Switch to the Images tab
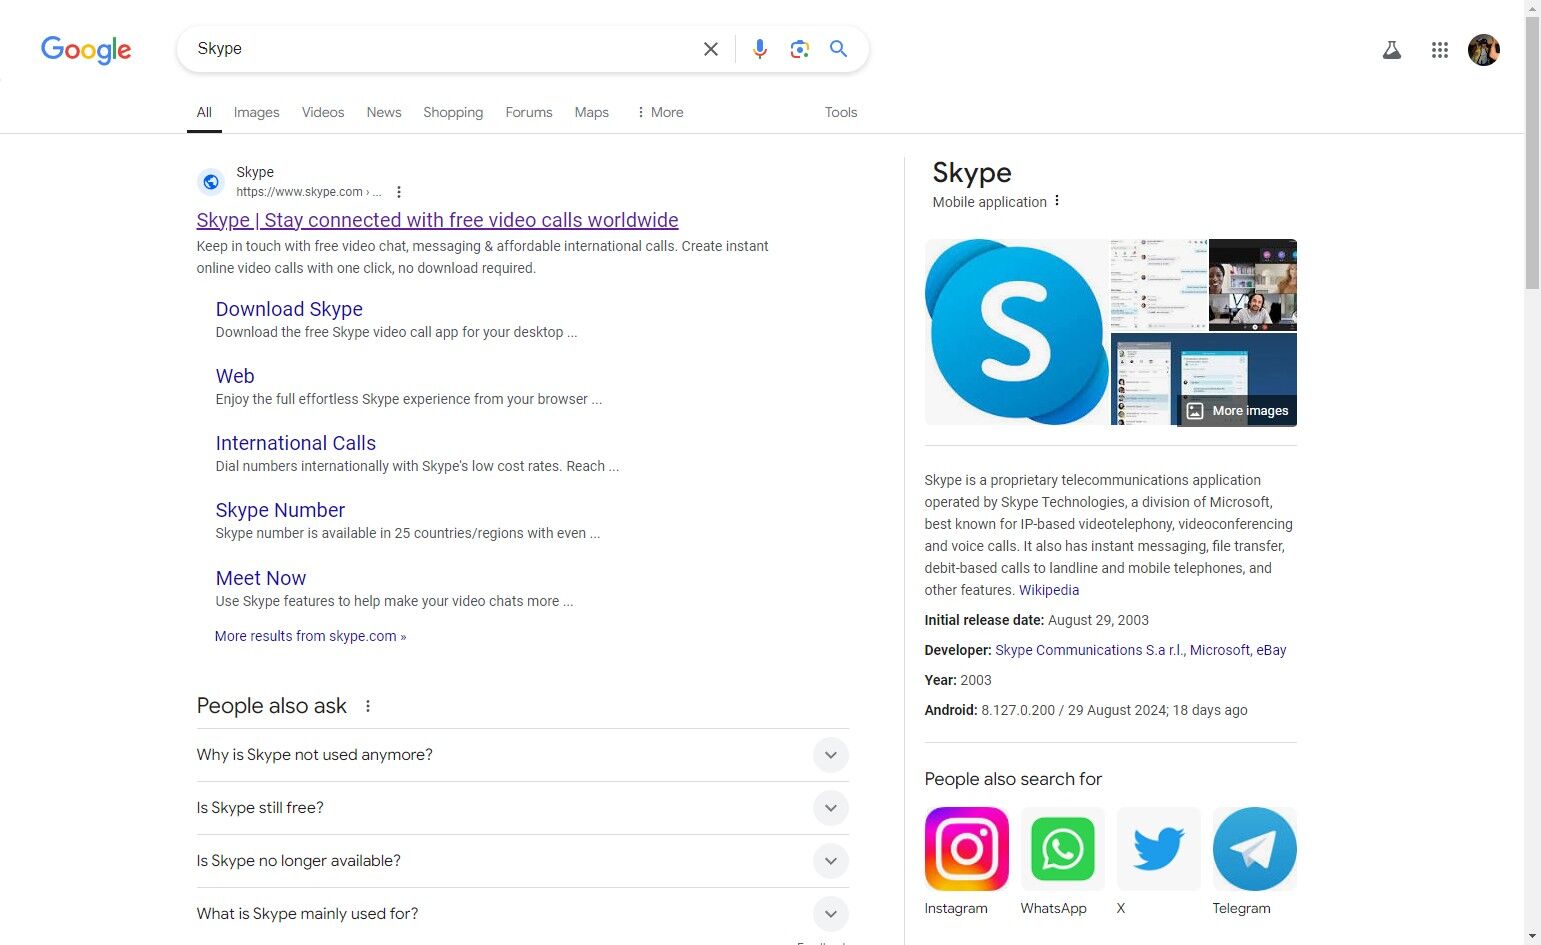 click(x=257, y=112)
